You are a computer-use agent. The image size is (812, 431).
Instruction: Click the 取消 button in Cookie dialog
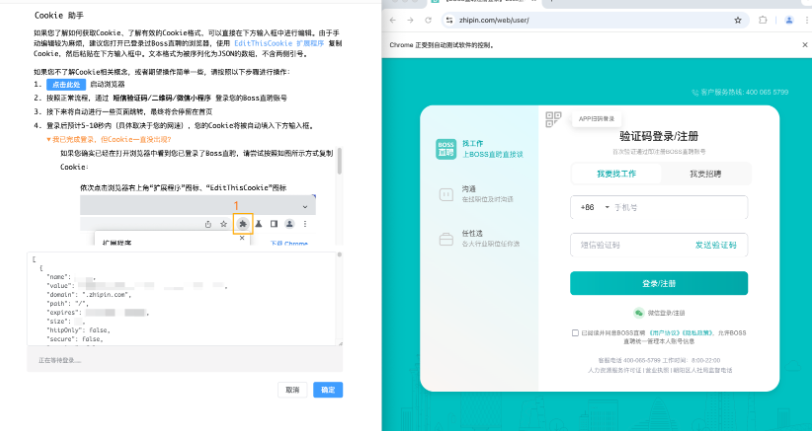292,389
